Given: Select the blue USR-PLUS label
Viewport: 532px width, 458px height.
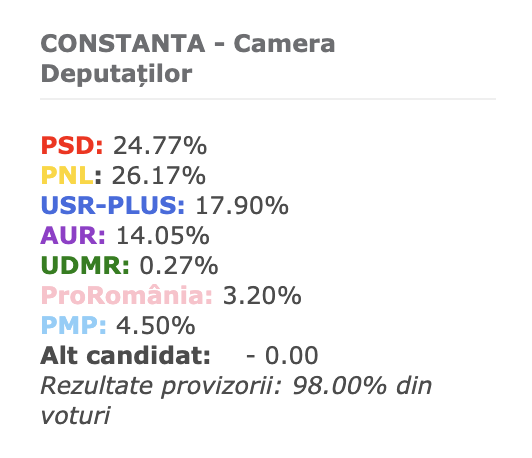Looking at the screenshot, I should click(113, 205).
